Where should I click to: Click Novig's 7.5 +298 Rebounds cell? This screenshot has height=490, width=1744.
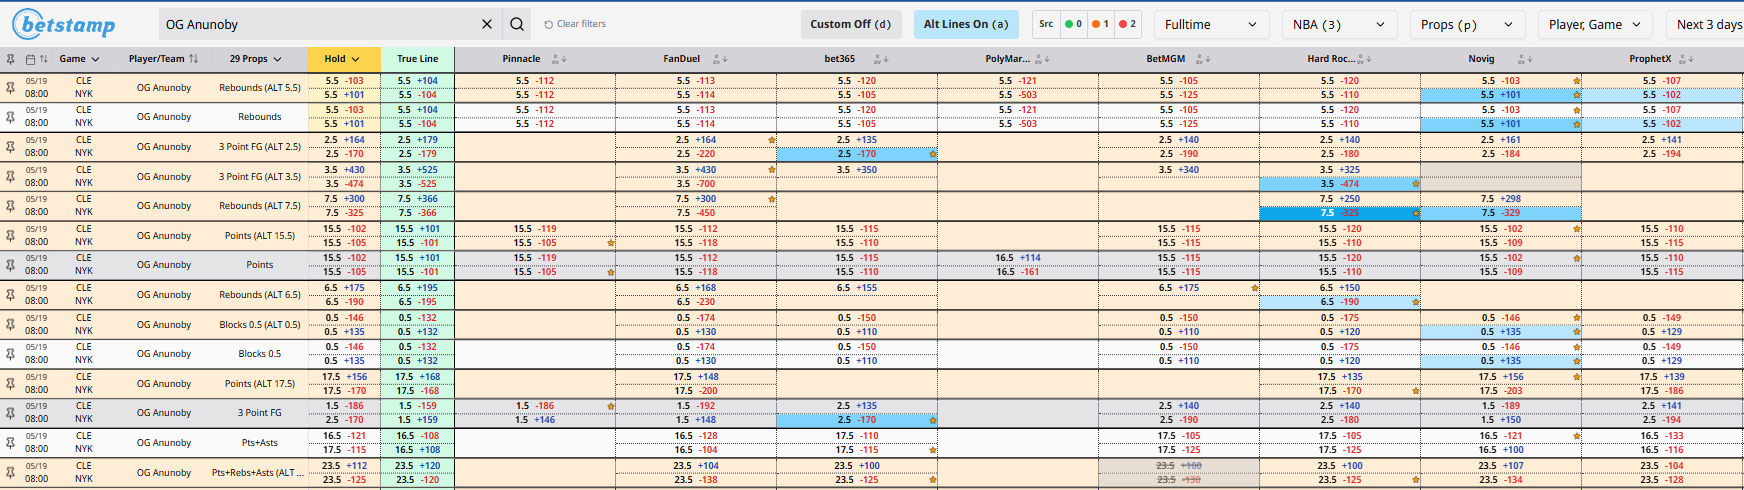(1501, 199)
